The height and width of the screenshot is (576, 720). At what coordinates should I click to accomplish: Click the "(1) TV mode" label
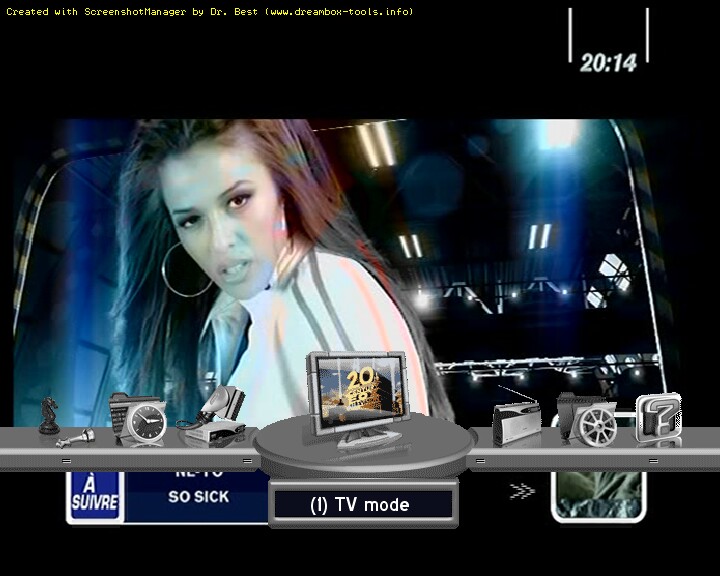360,505
